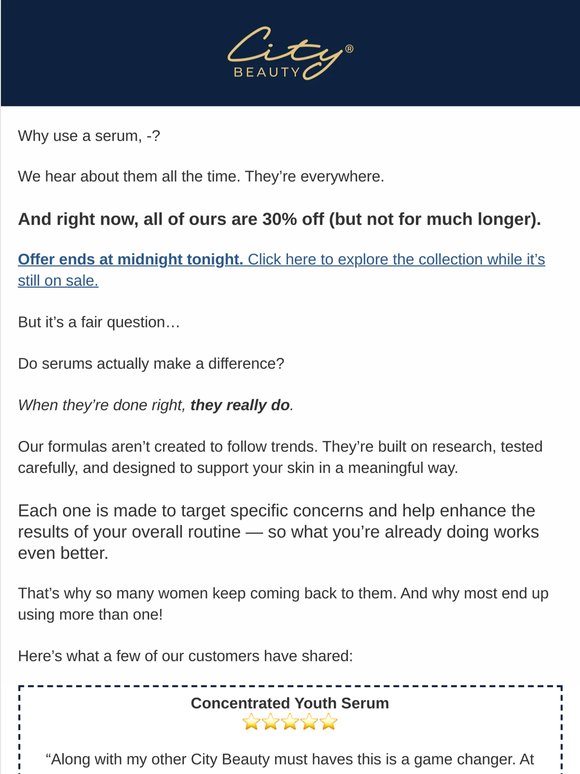Click the 'Do serums actually make a difference?' line
Image resolution: width=580 pixels, height=774 pixels.
tap(151, 363)
